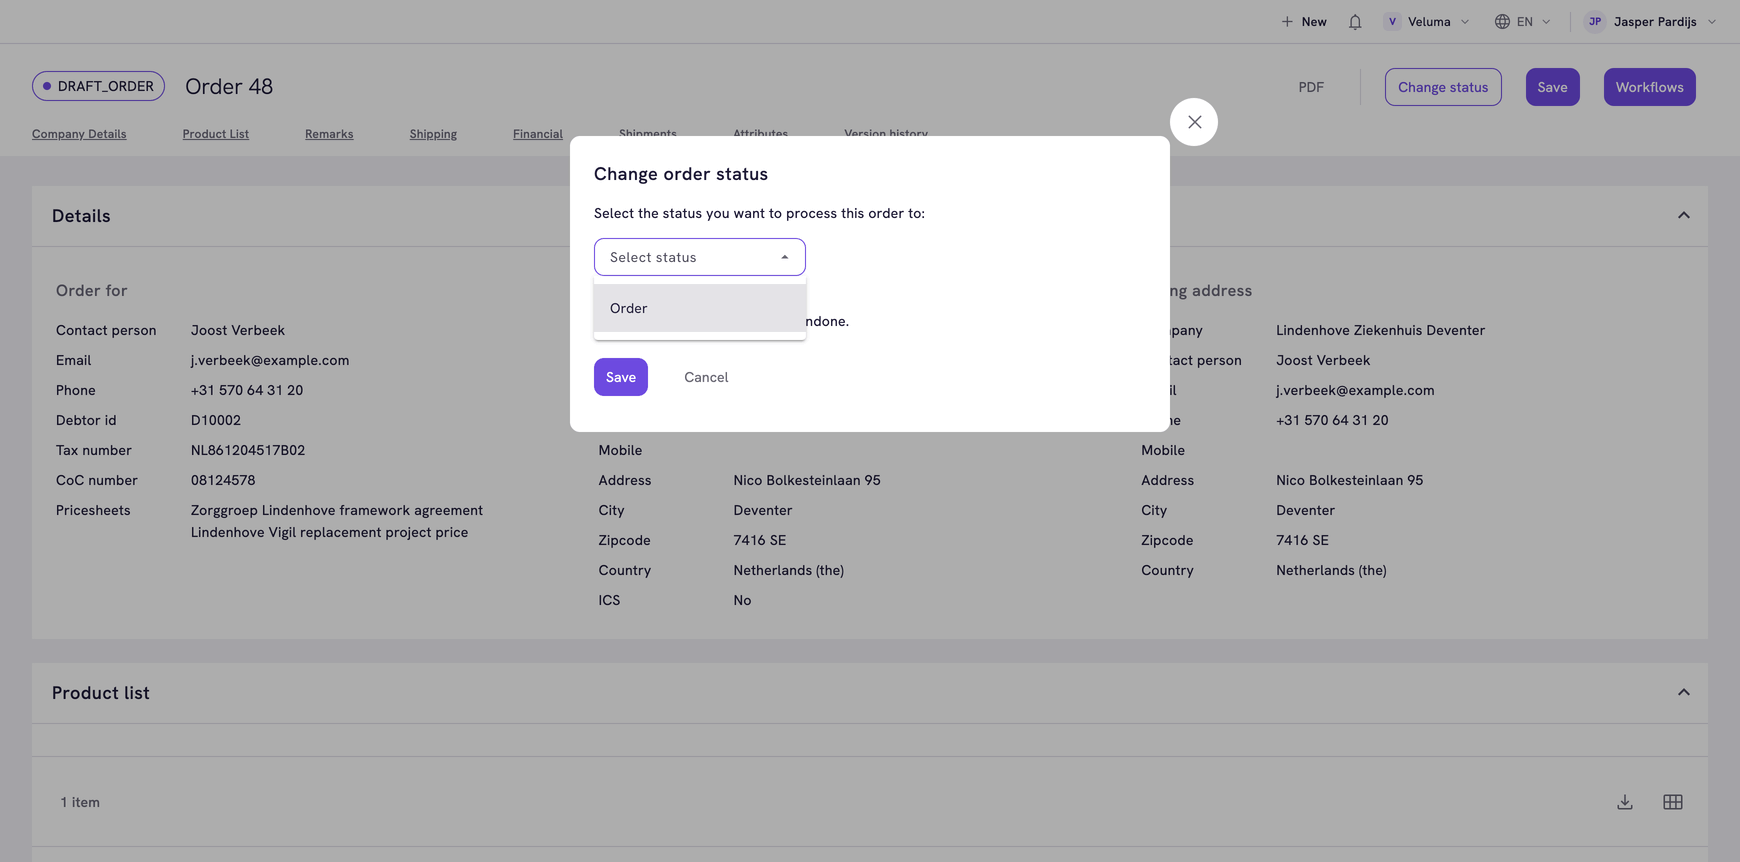Download the product list
1740x862 pixels.
coord(1625,802)
